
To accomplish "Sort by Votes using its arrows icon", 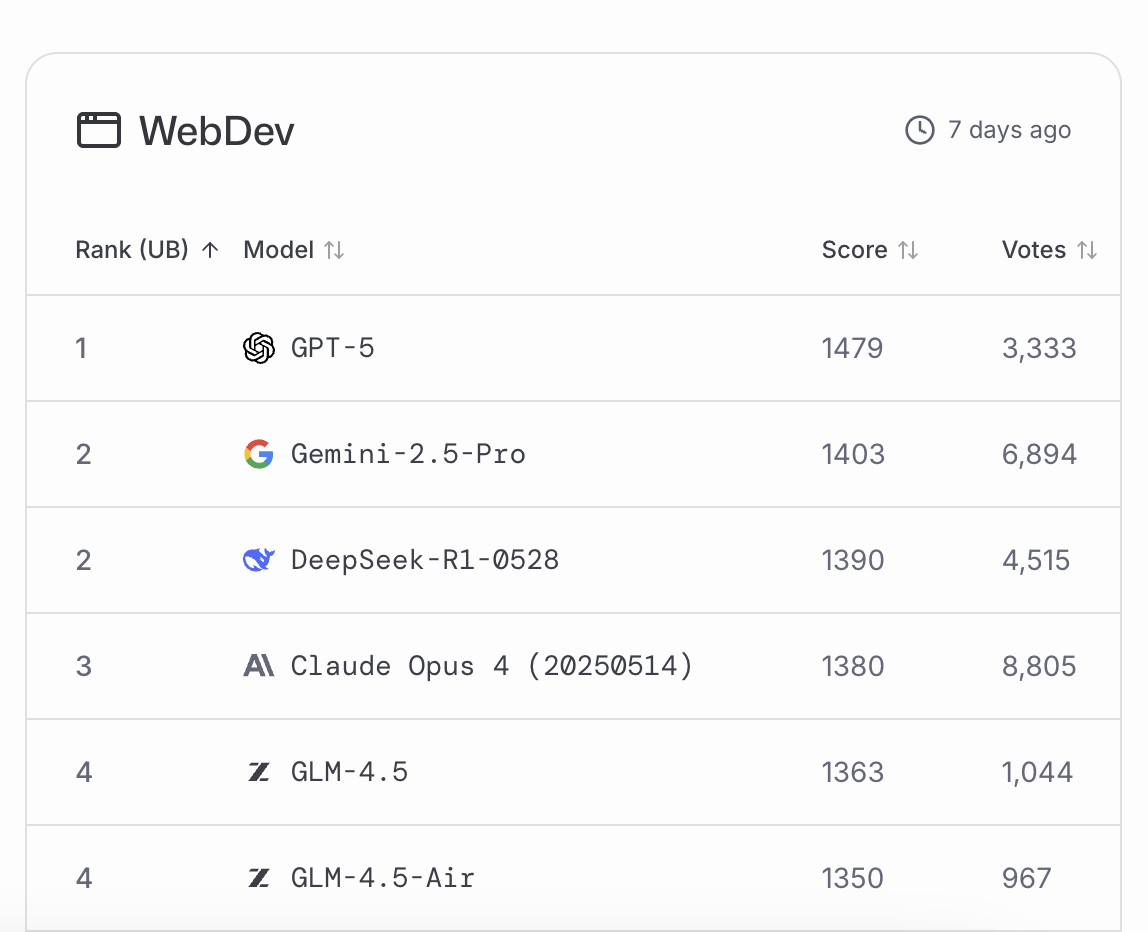I will pyautogui.click(x=1087, y=250).
